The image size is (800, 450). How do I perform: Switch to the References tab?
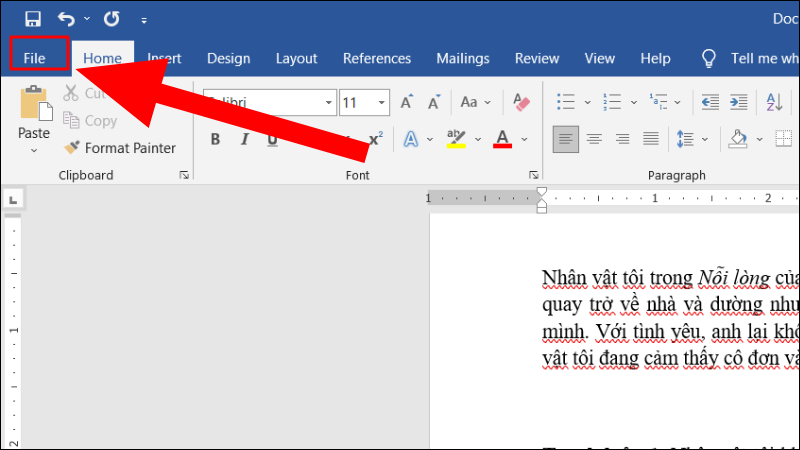[x=377, y=58]
